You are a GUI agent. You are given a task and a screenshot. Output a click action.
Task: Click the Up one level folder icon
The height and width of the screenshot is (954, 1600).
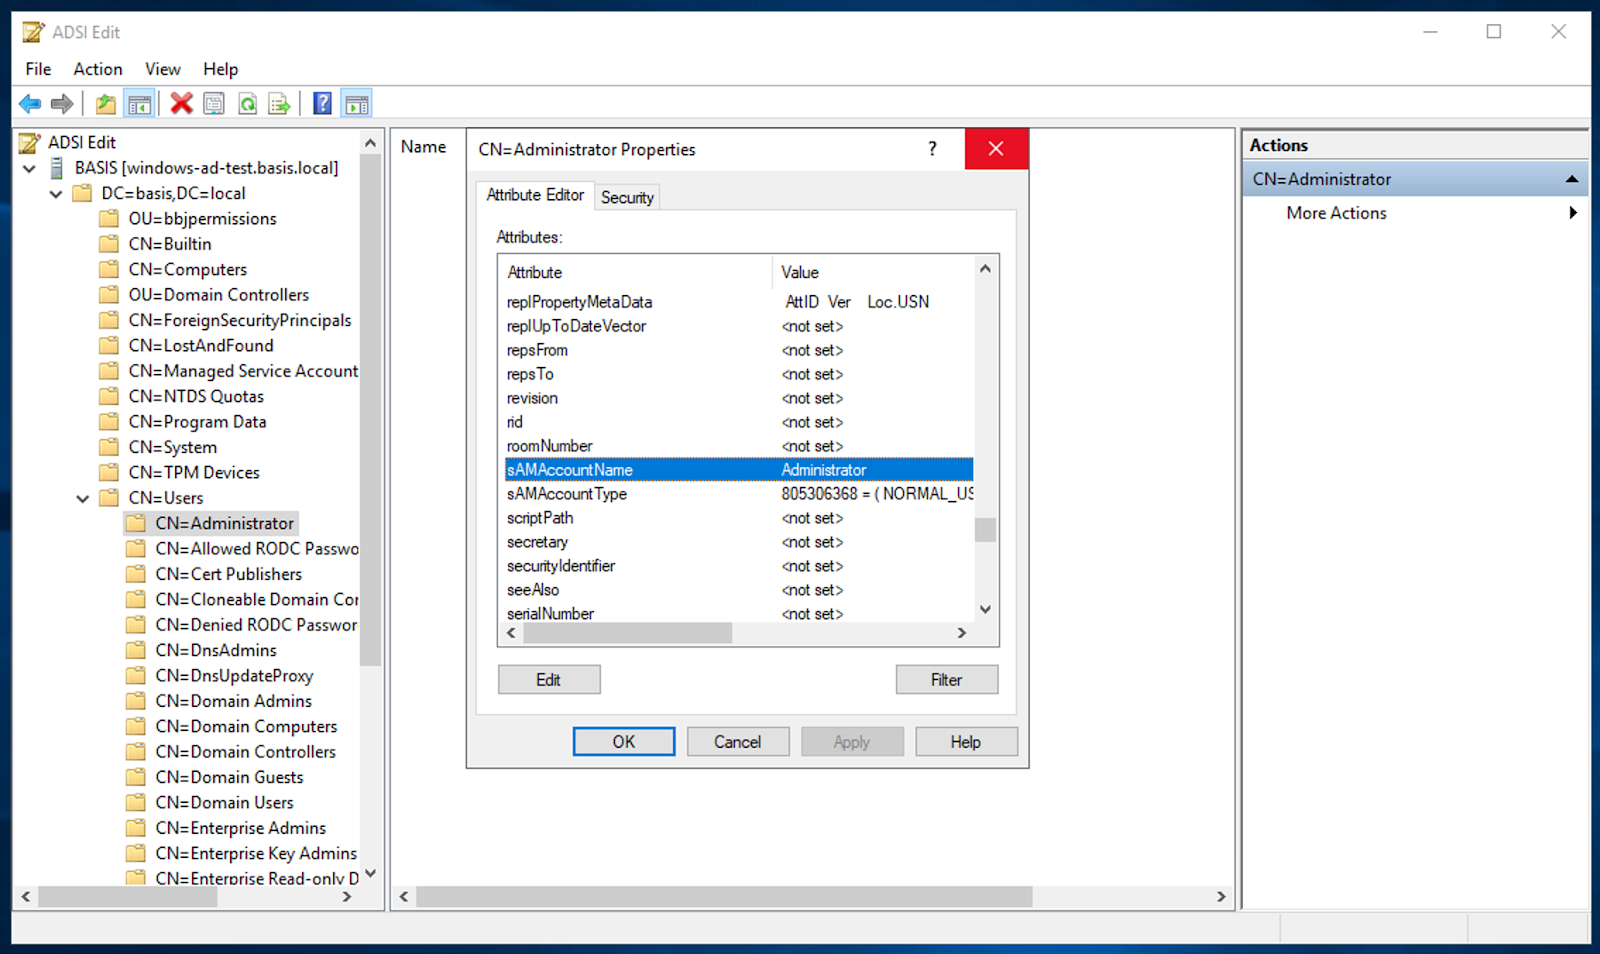tap(105, 104)
